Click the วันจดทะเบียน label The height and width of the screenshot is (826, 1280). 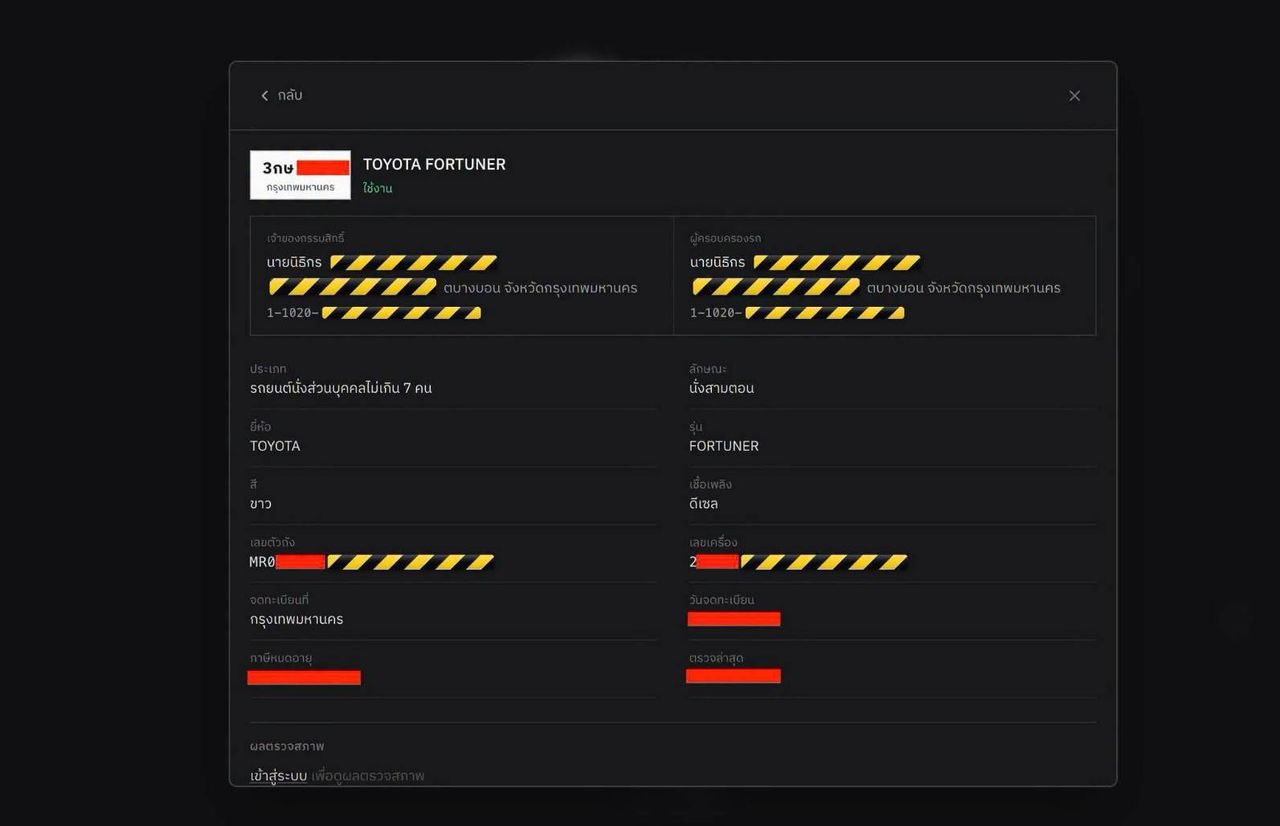(x=721, y=600)
